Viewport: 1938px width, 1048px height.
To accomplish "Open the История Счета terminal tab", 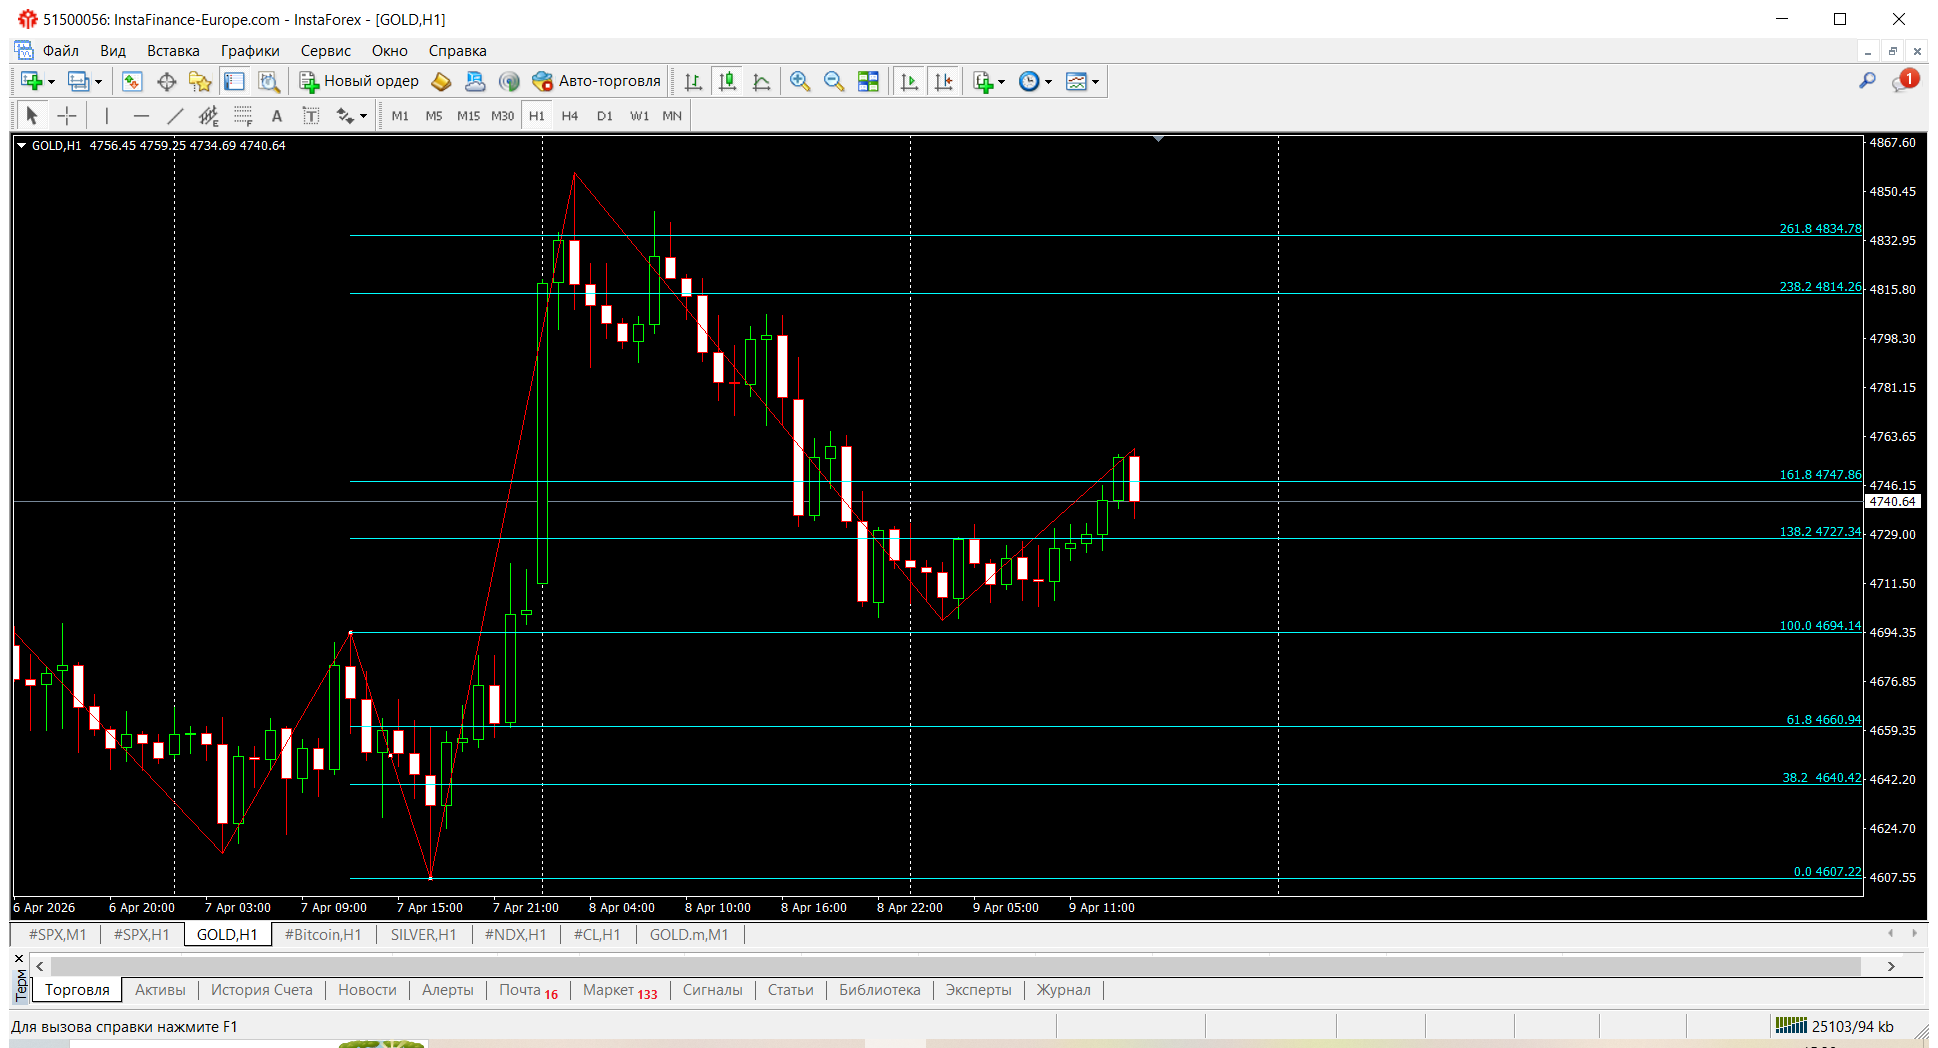I will (x=262, y=990).
